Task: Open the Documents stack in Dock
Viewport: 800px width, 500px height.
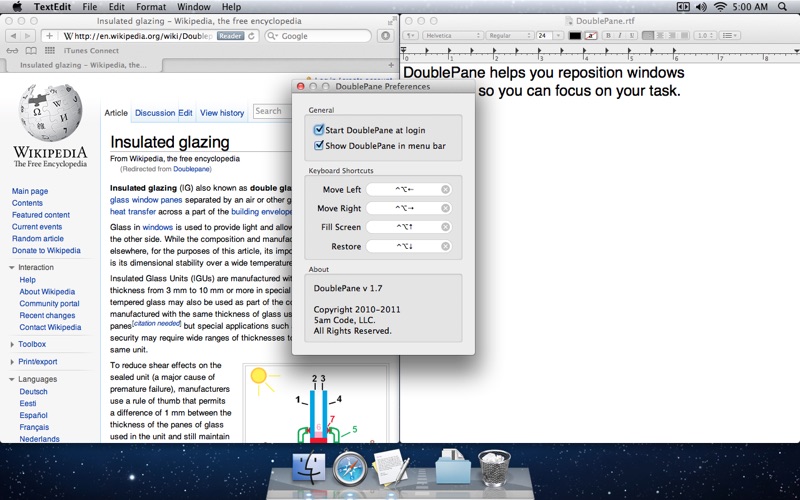Action: [x=453, y=466]
